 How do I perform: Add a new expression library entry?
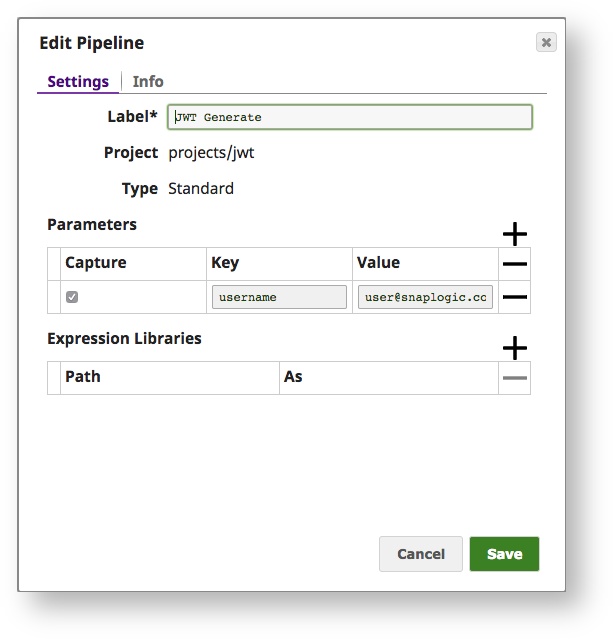[x=514, y=348]
